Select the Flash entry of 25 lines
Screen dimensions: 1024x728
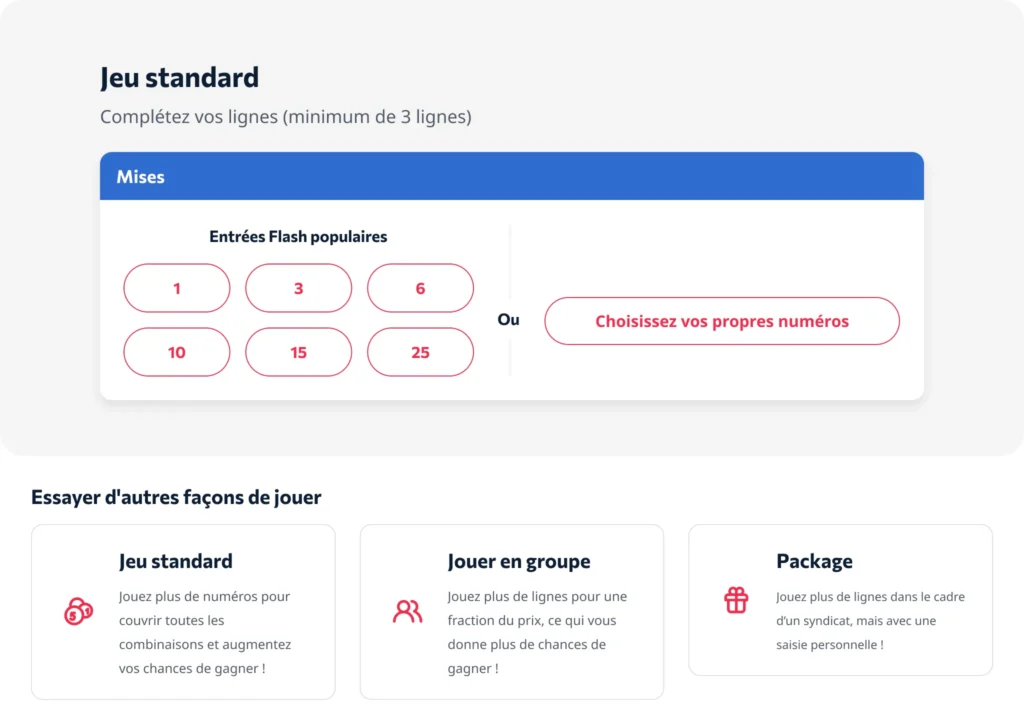(x=420, y=352)
